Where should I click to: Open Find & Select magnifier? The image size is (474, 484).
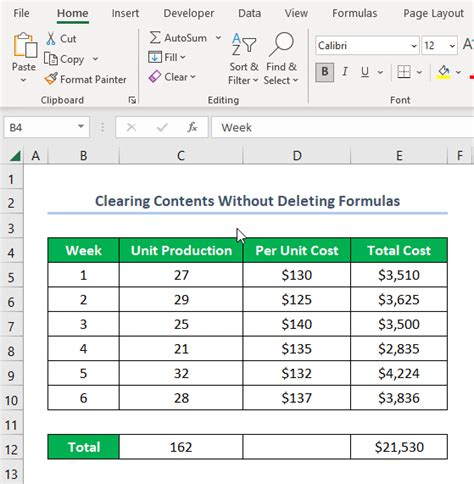(x=281, y=59)
